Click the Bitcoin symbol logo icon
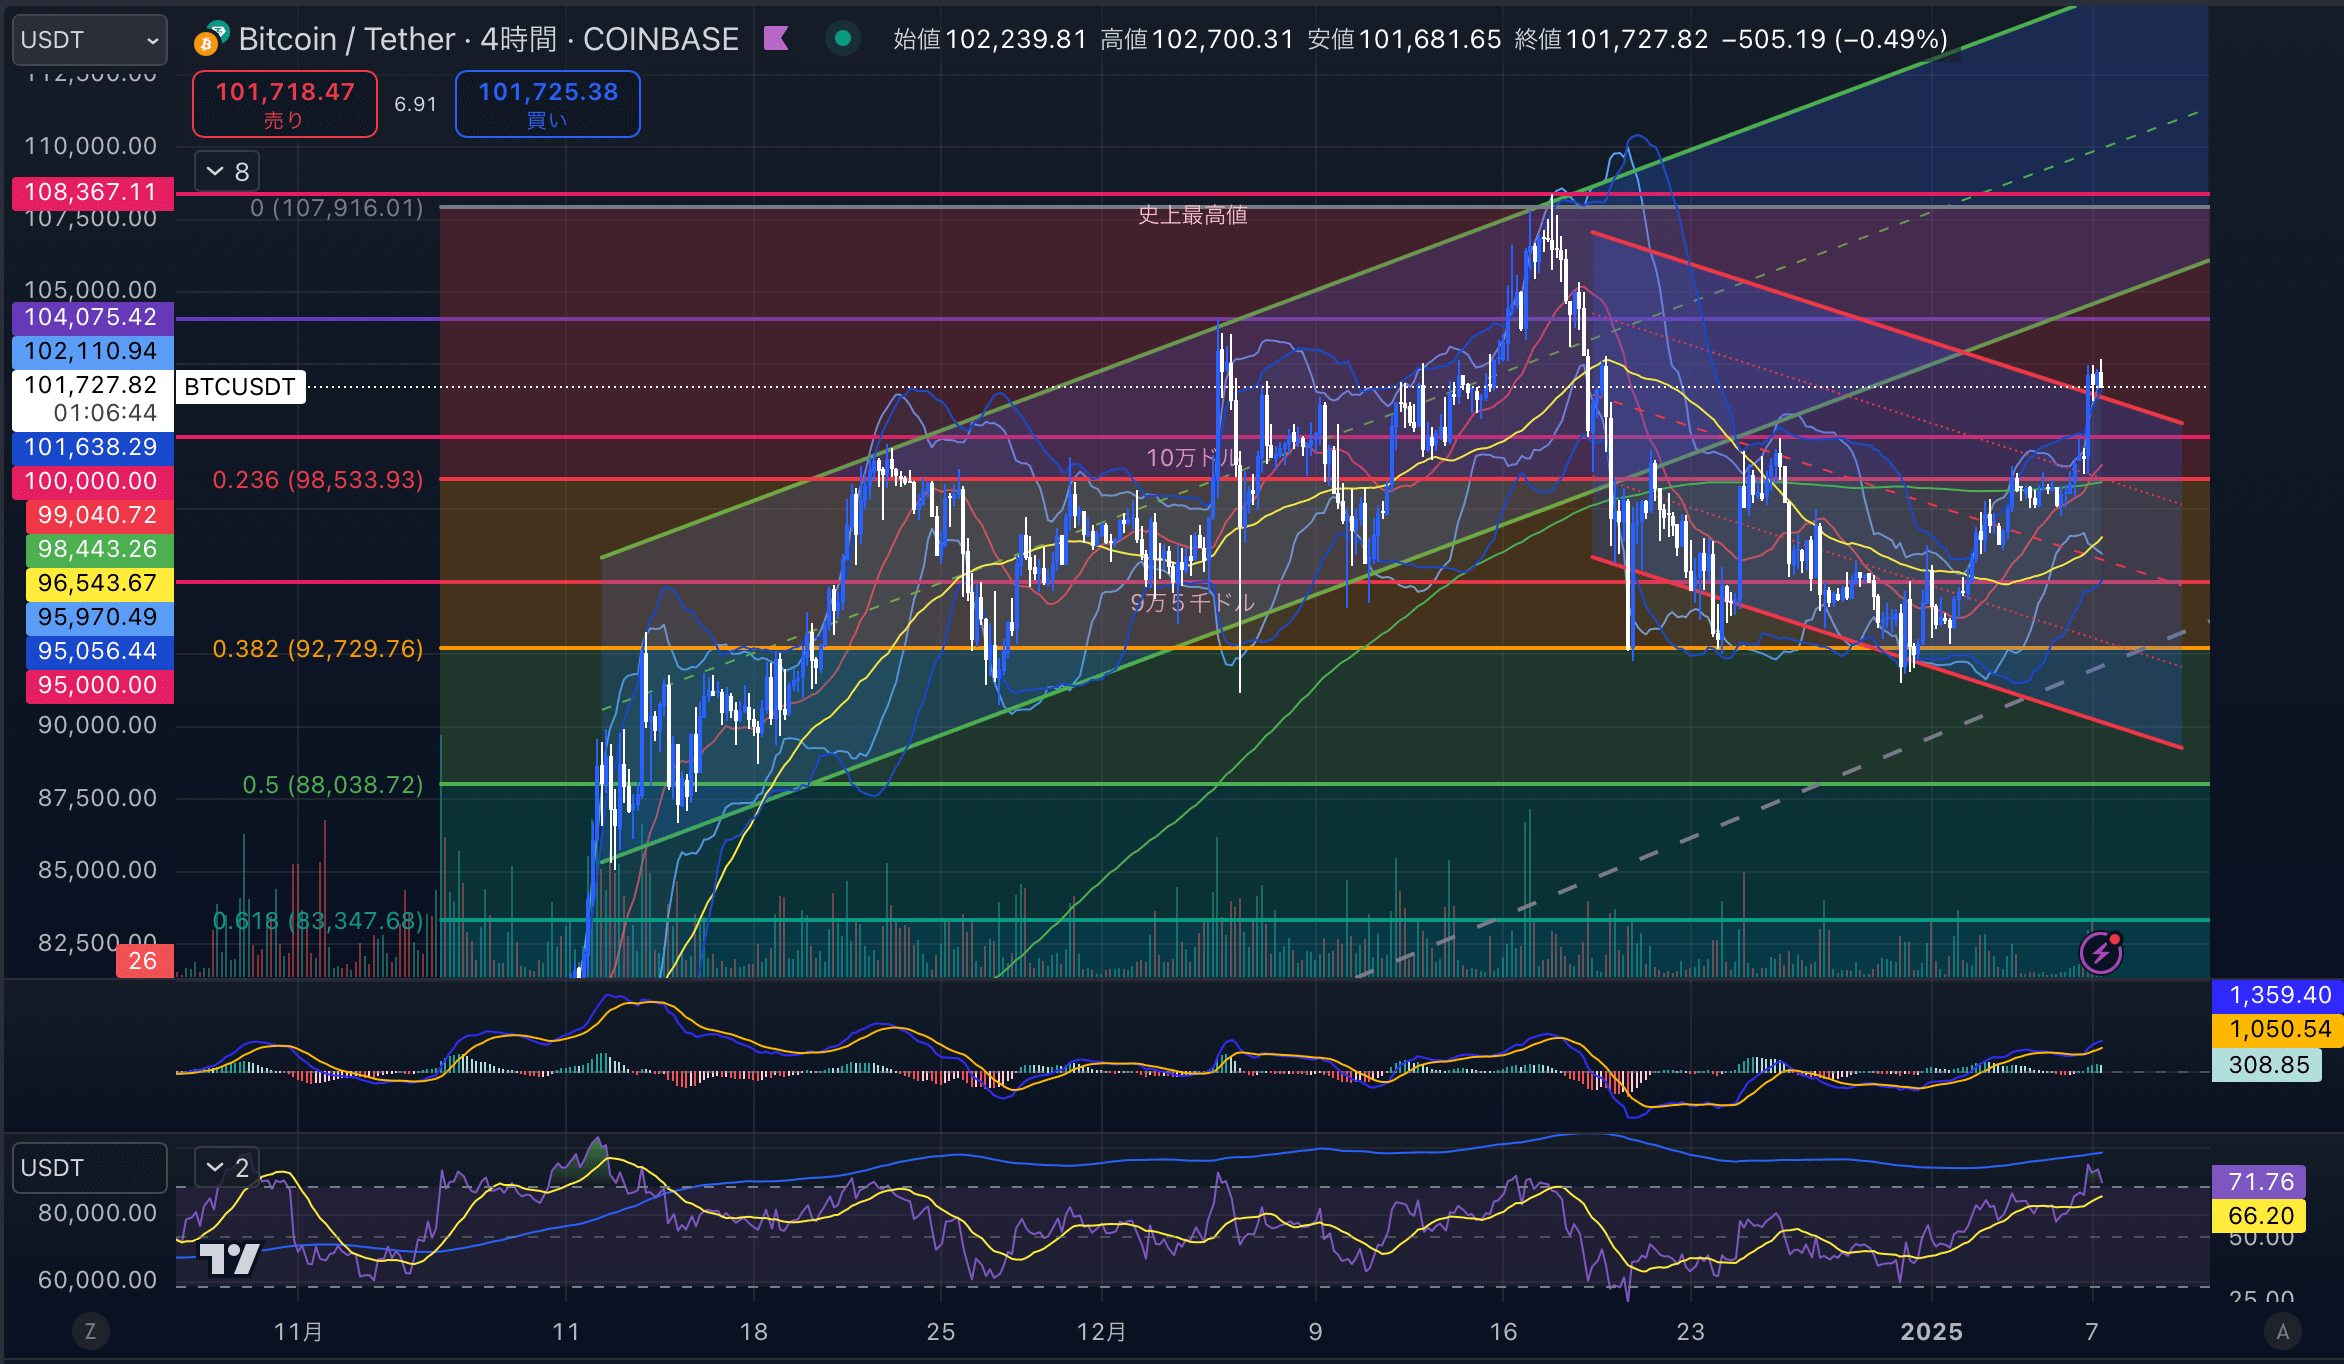Screen dimensions: 2344x1364 point(210,39)
